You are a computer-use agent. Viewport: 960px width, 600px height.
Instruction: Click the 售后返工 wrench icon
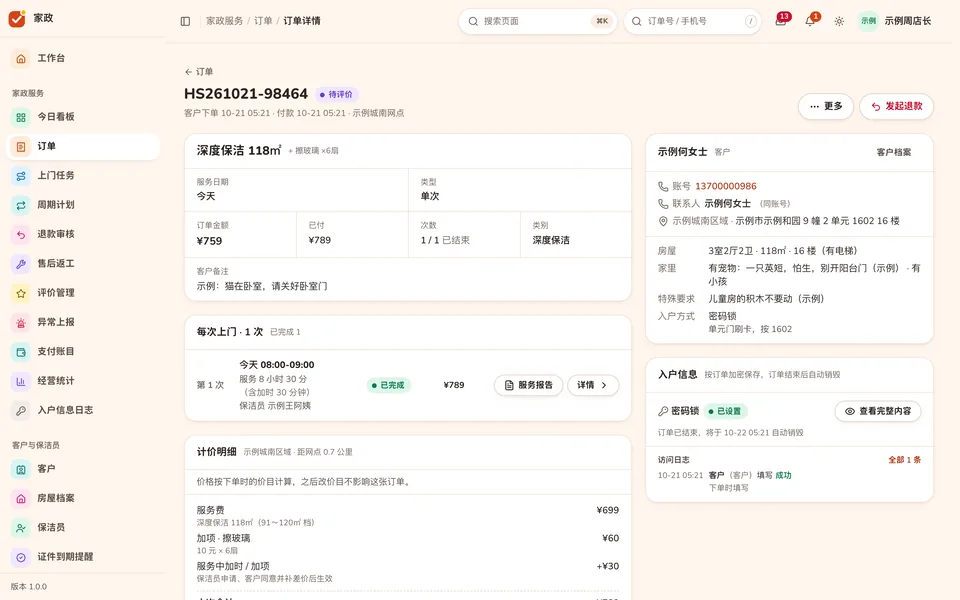tap(21, 264)
